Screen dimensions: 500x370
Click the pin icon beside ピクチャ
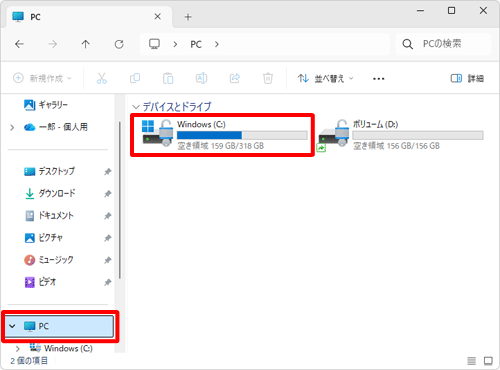click(x=107, y=238)
